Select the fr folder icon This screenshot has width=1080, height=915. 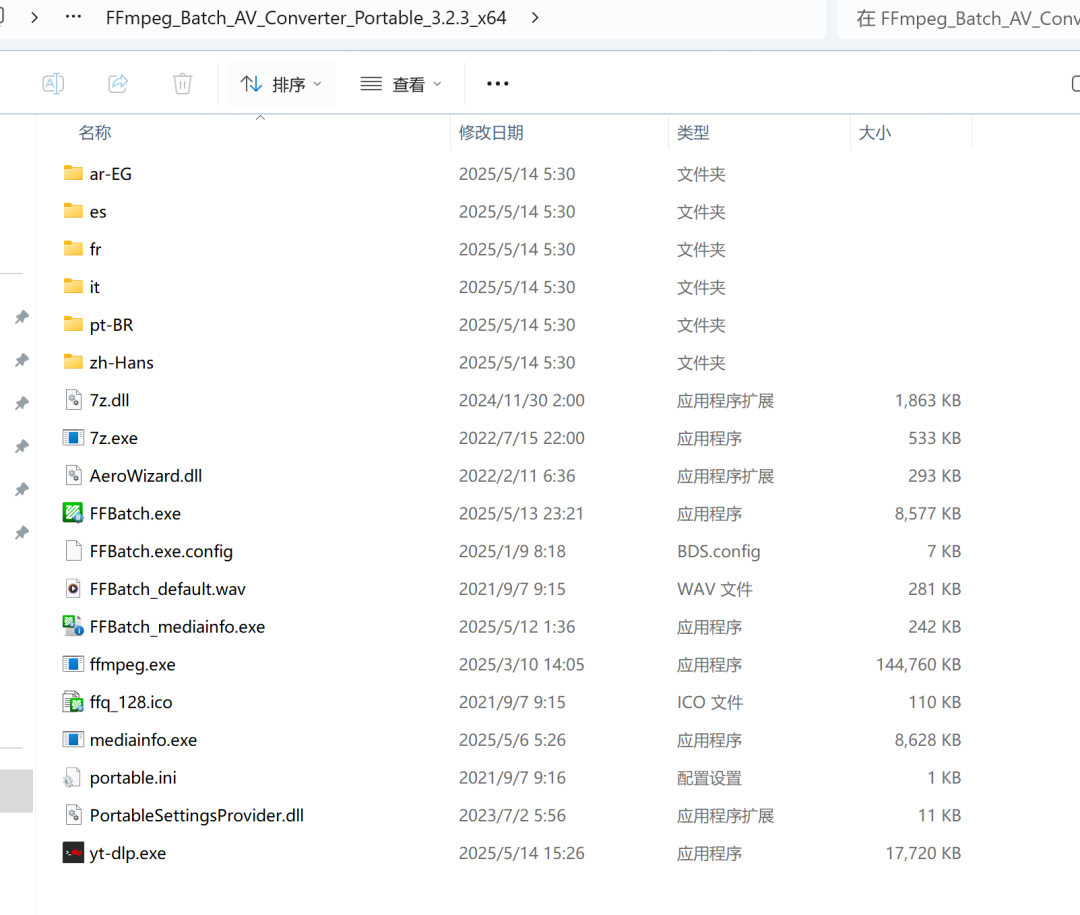pyautogui.click(x=73, y=248)
